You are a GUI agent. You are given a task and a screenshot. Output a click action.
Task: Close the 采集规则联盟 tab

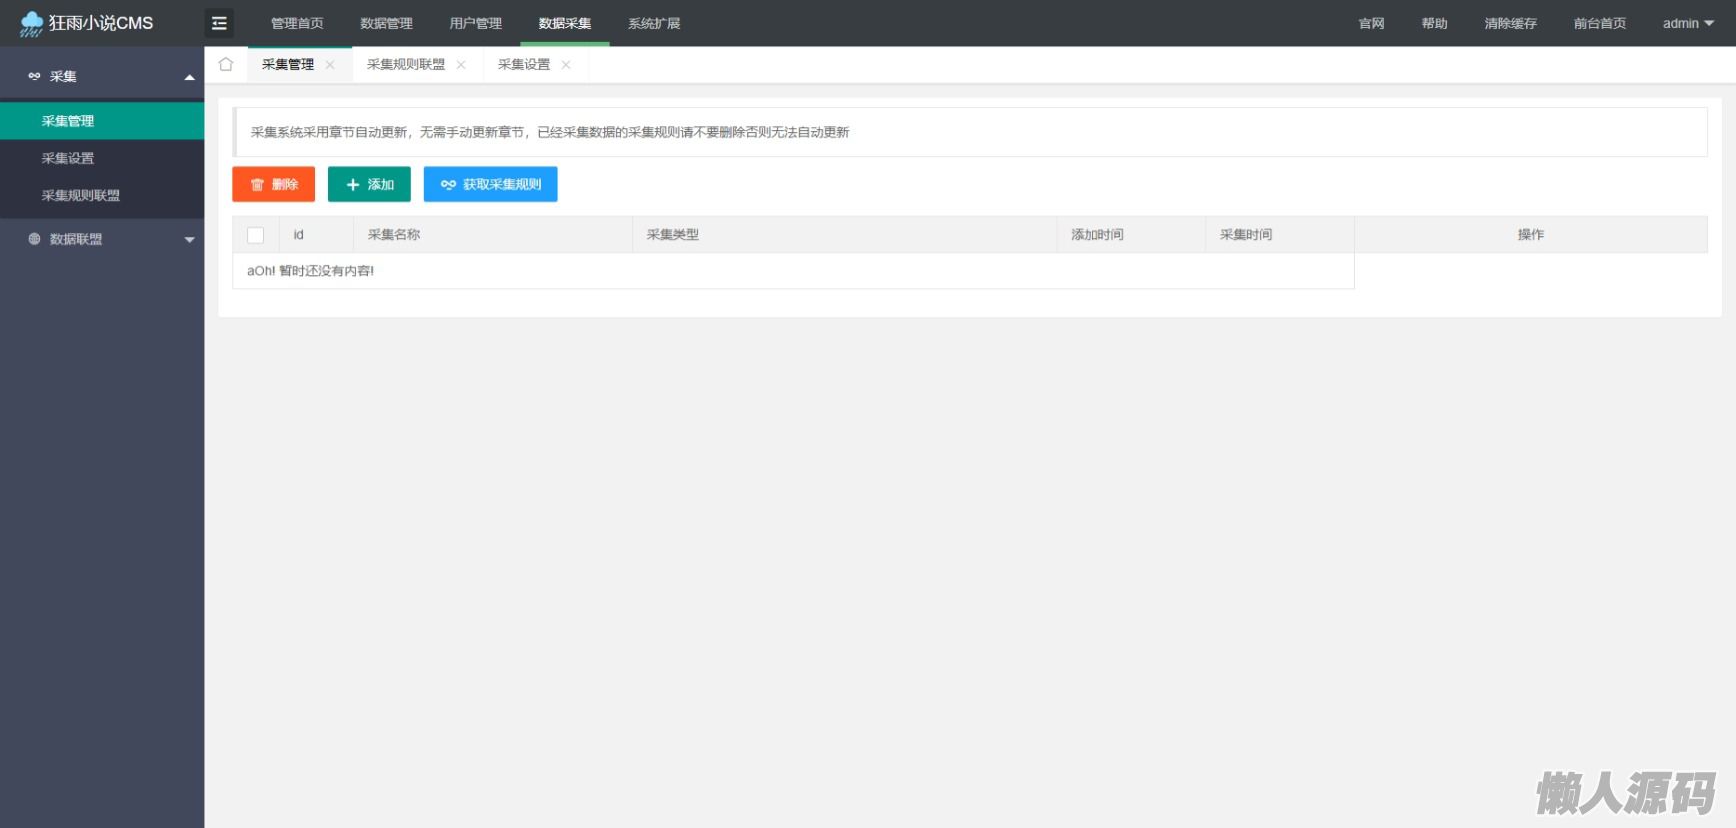tap(461, 65)
